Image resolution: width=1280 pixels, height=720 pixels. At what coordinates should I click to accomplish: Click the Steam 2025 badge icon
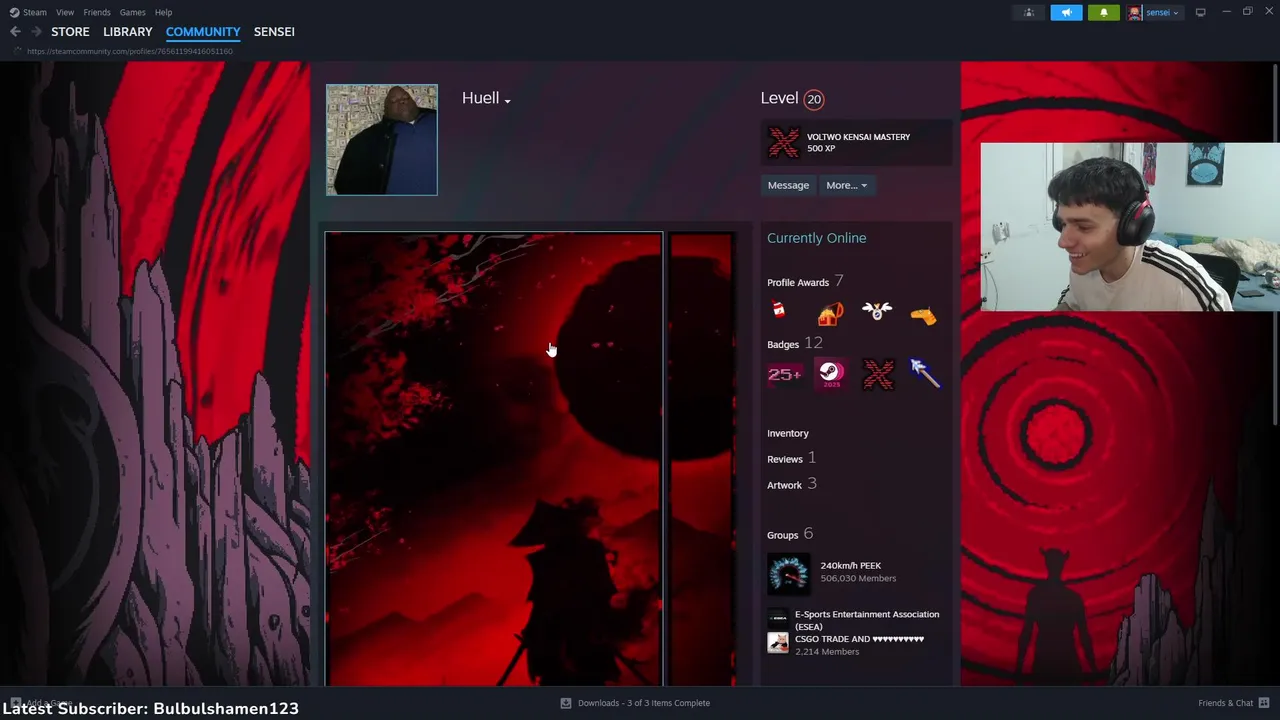830,374
